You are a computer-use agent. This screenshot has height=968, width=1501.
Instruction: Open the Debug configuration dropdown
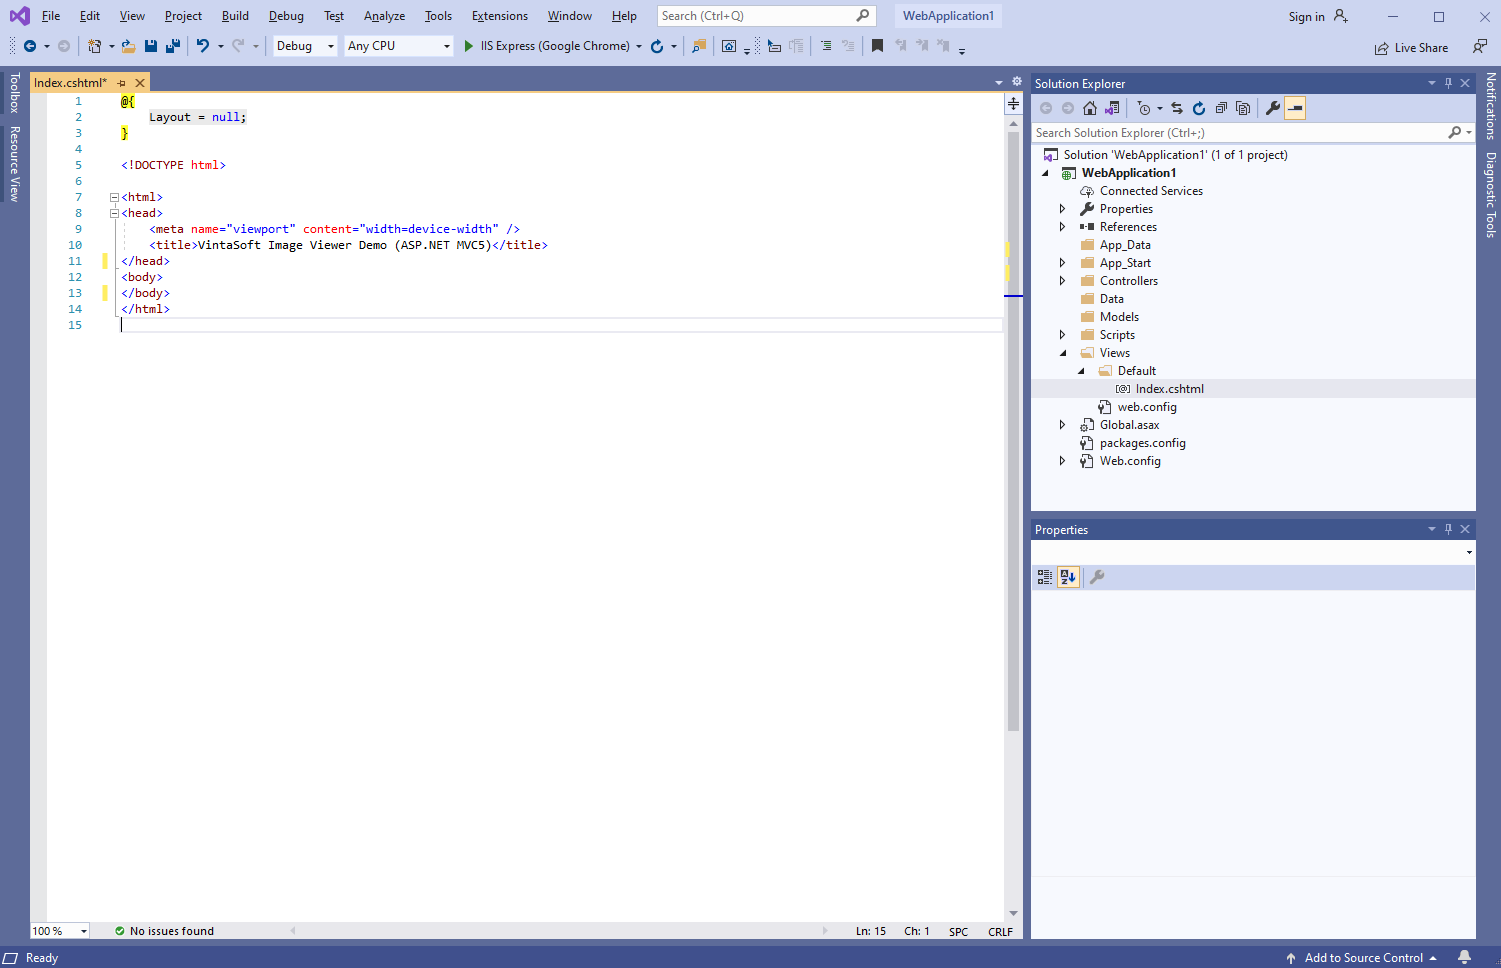(x=305, y=46)
